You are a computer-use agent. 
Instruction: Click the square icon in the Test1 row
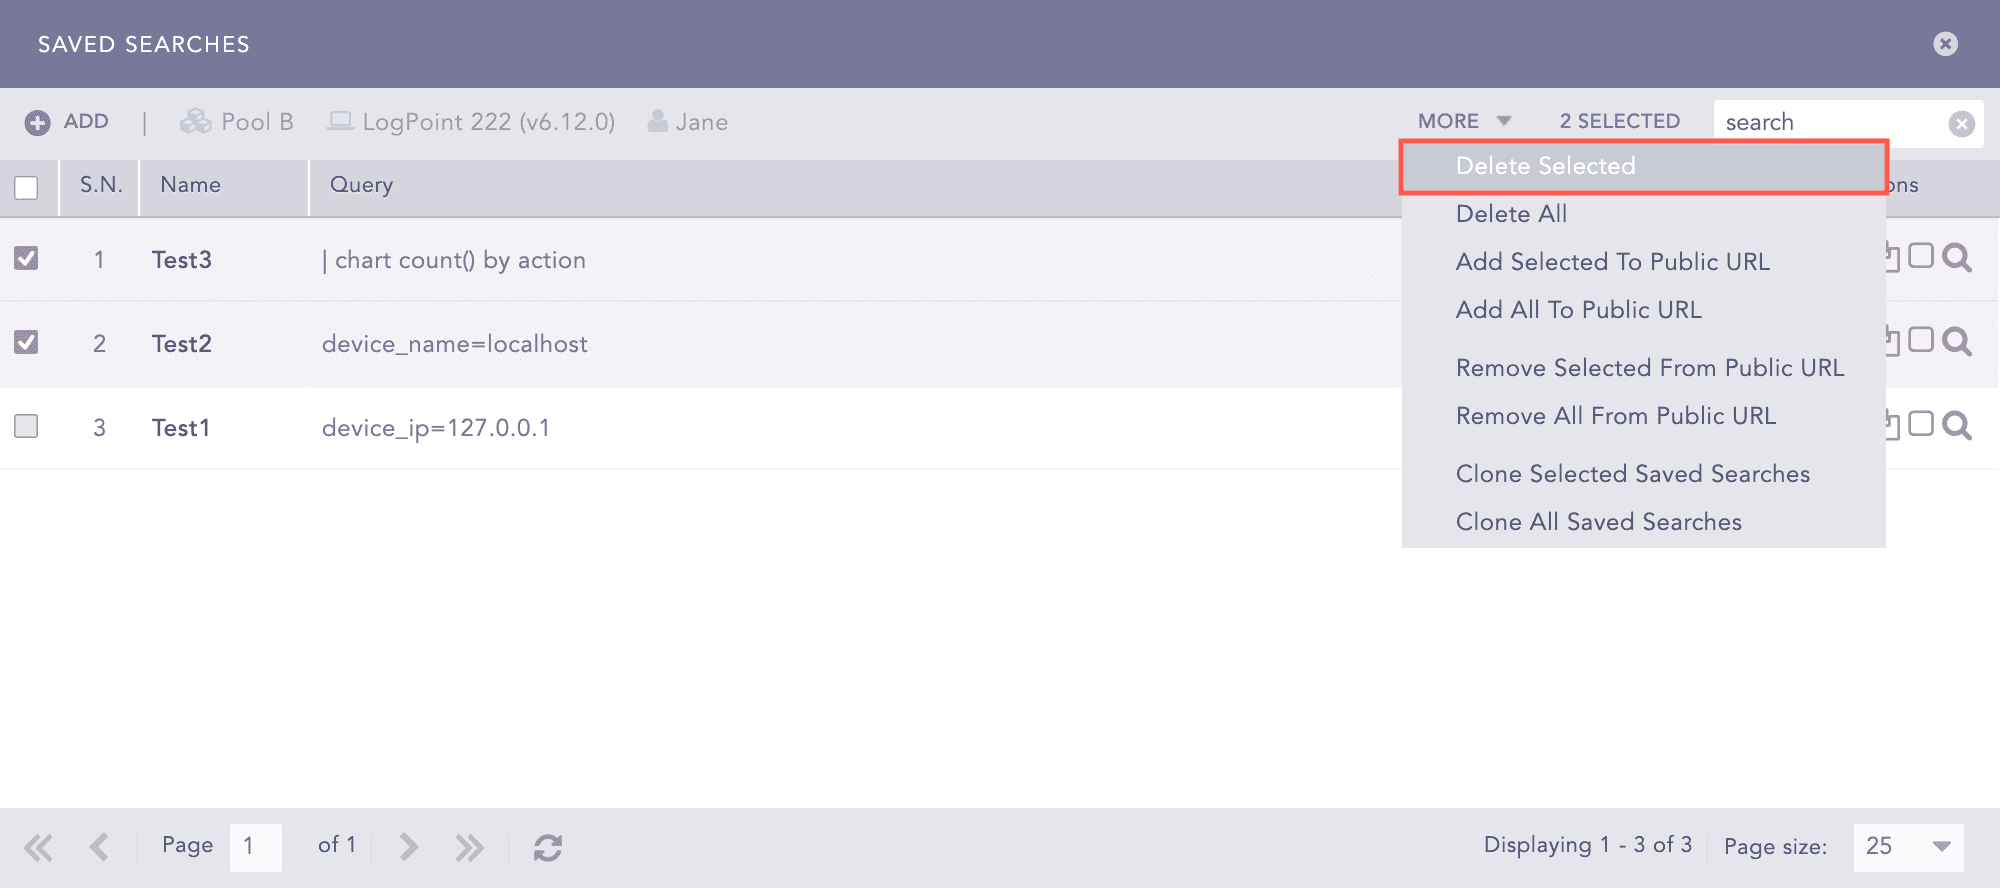coord(1920,424)
